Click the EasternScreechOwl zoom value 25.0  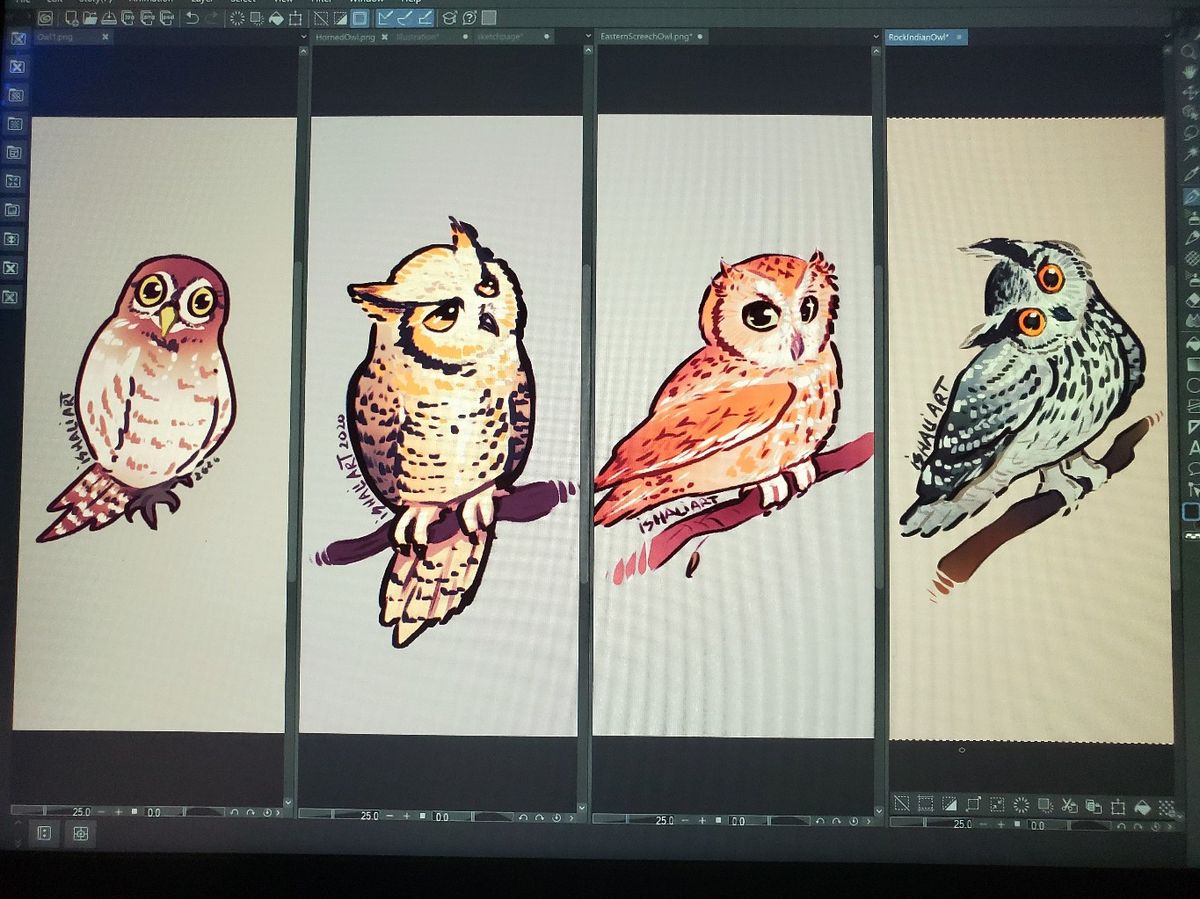[664, 819]
